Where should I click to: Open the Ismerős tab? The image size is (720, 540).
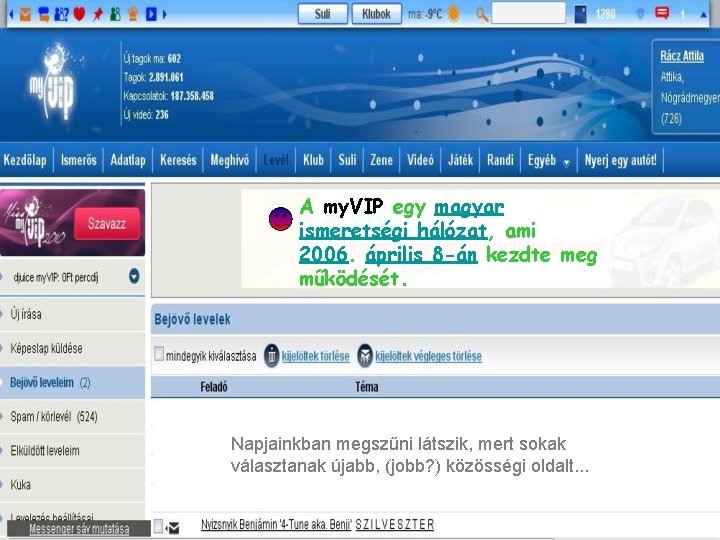(x=79, y=160)
